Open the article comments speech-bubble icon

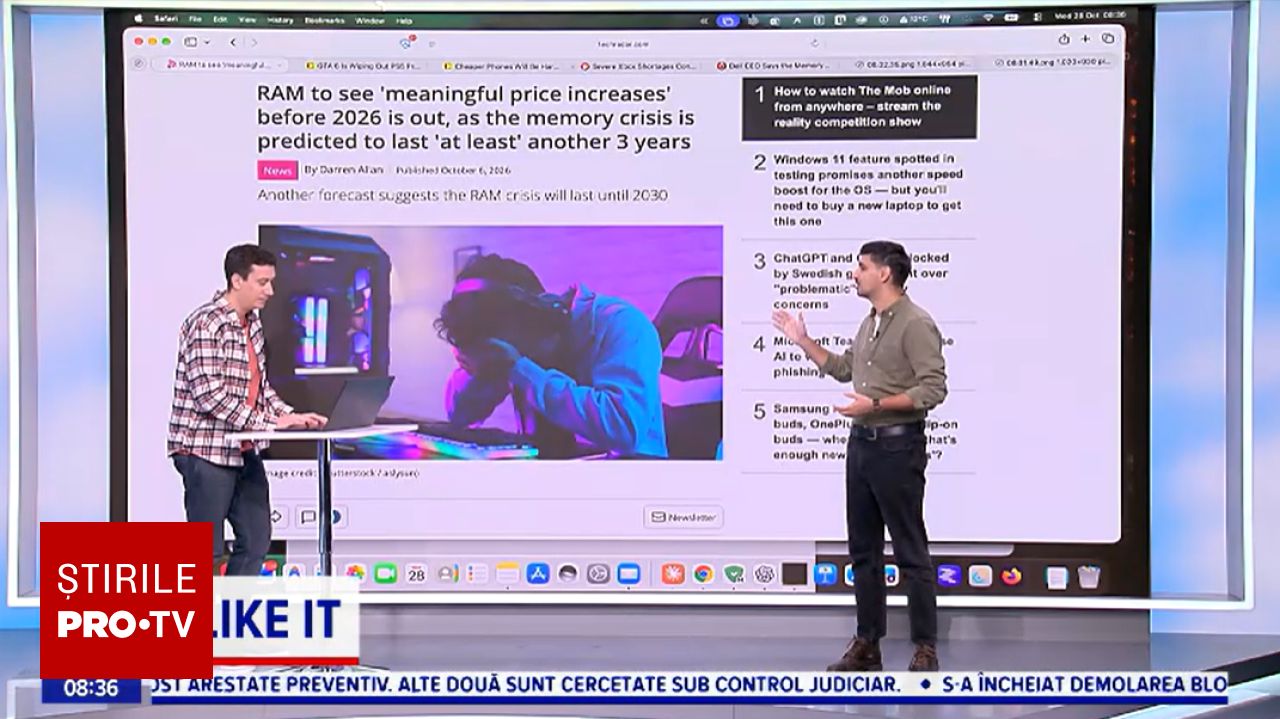pos(307,517)
